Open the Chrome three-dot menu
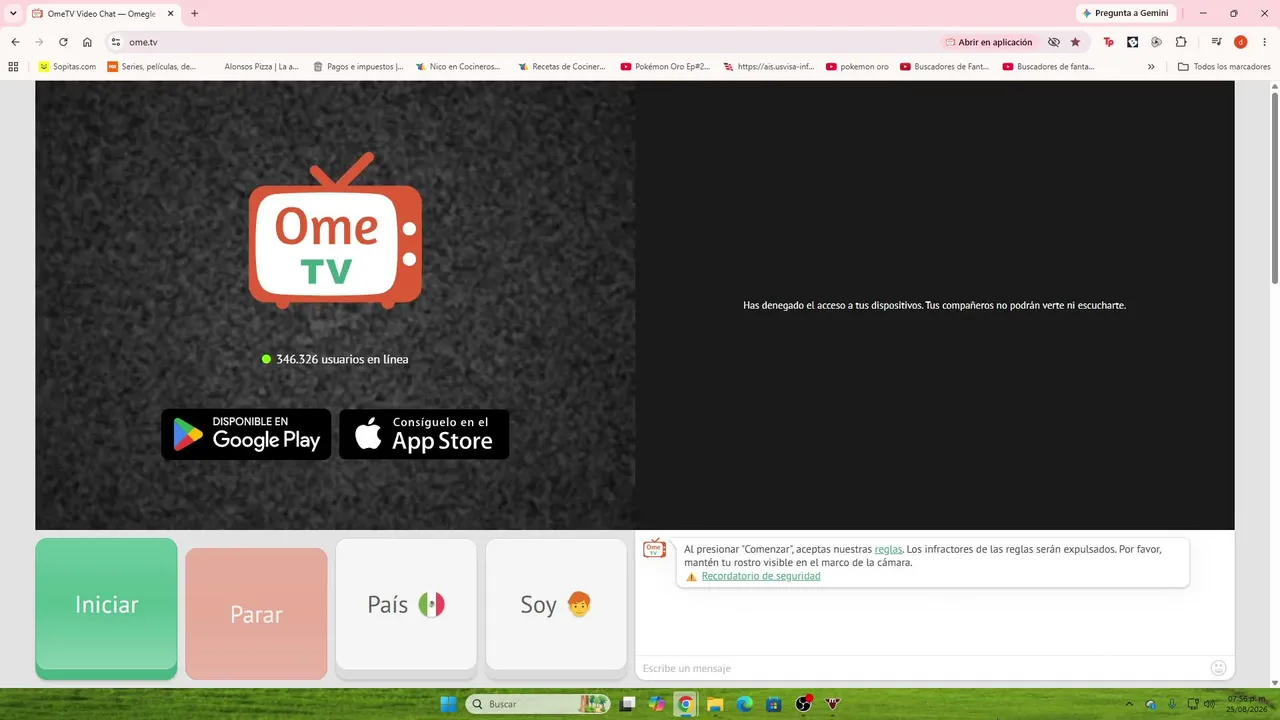Image resolution: width=1280 pixels, height=720 pixels. tap(1264, 42)
